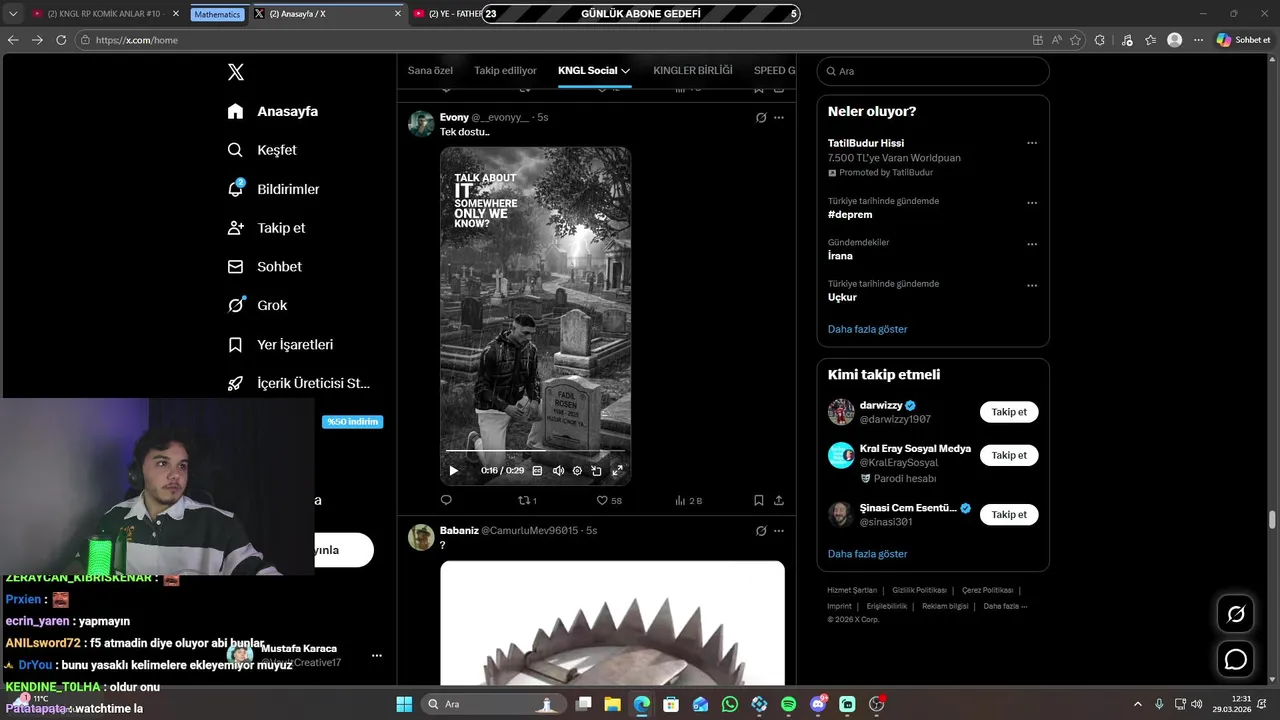Image resolution: width=1280 pixels, height=720 pixels.
Task: Open Hizmet Şartları link
Action: (x=852, y=590)
